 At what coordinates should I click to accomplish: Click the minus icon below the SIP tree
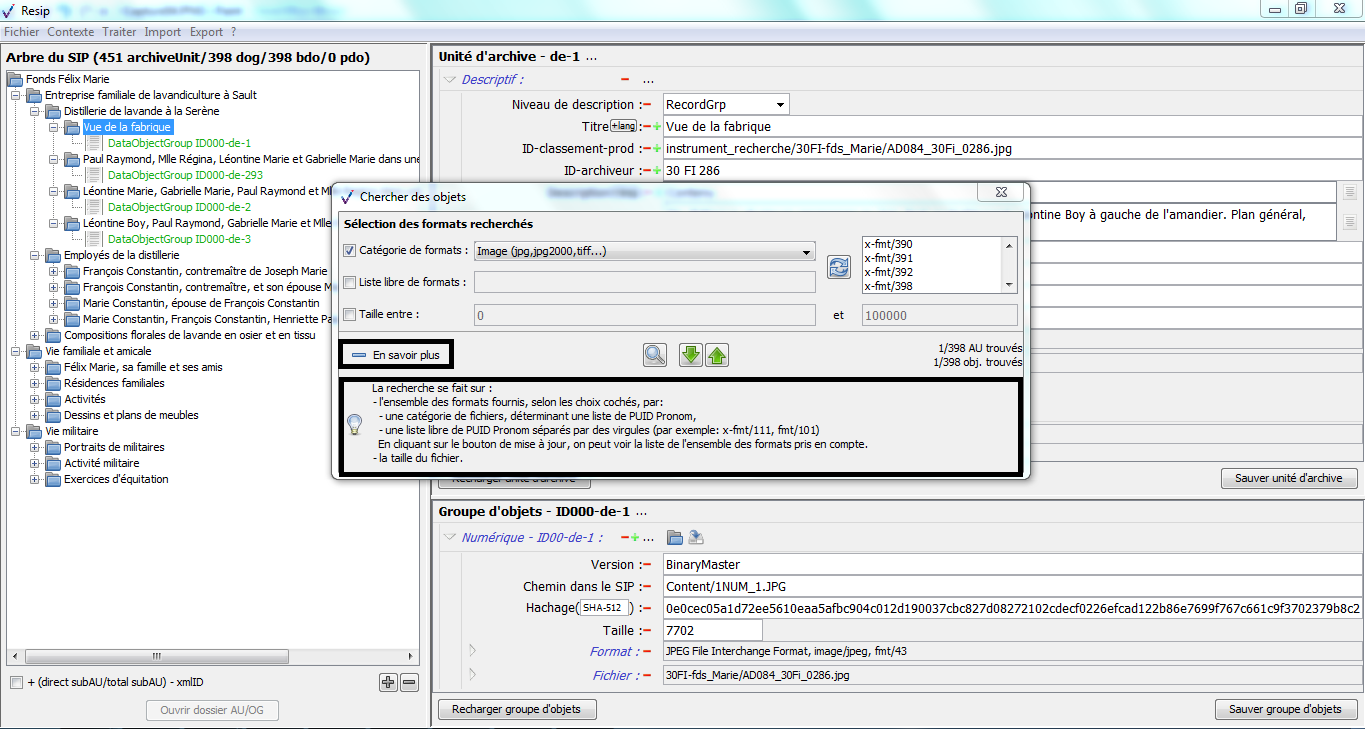409,683
